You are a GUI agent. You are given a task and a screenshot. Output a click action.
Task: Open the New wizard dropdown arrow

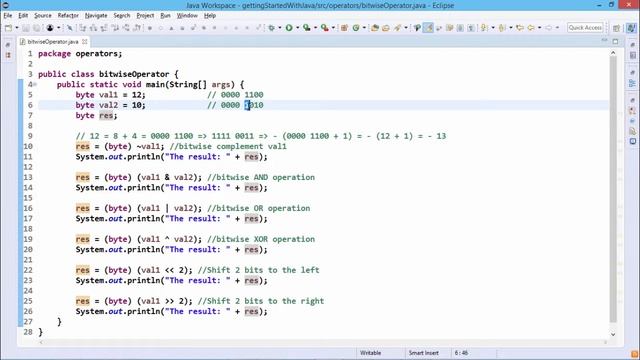click(17, 28)
